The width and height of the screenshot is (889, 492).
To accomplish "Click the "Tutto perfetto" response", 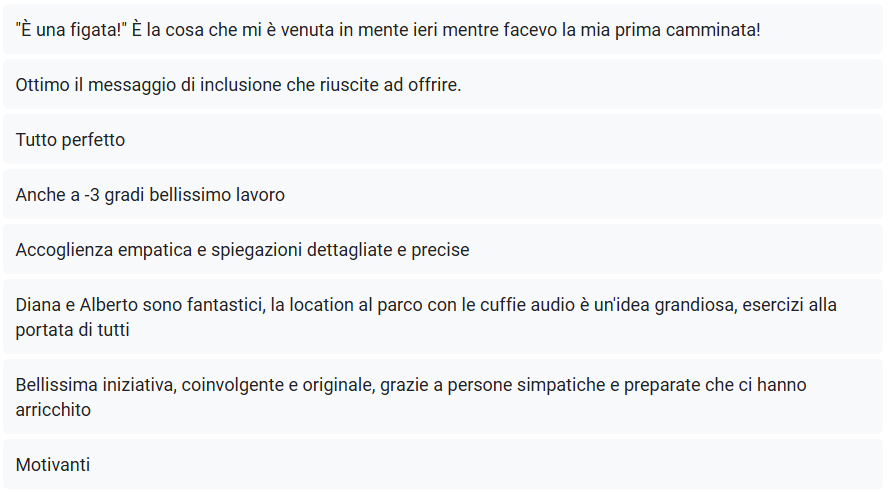I will 444,140.
